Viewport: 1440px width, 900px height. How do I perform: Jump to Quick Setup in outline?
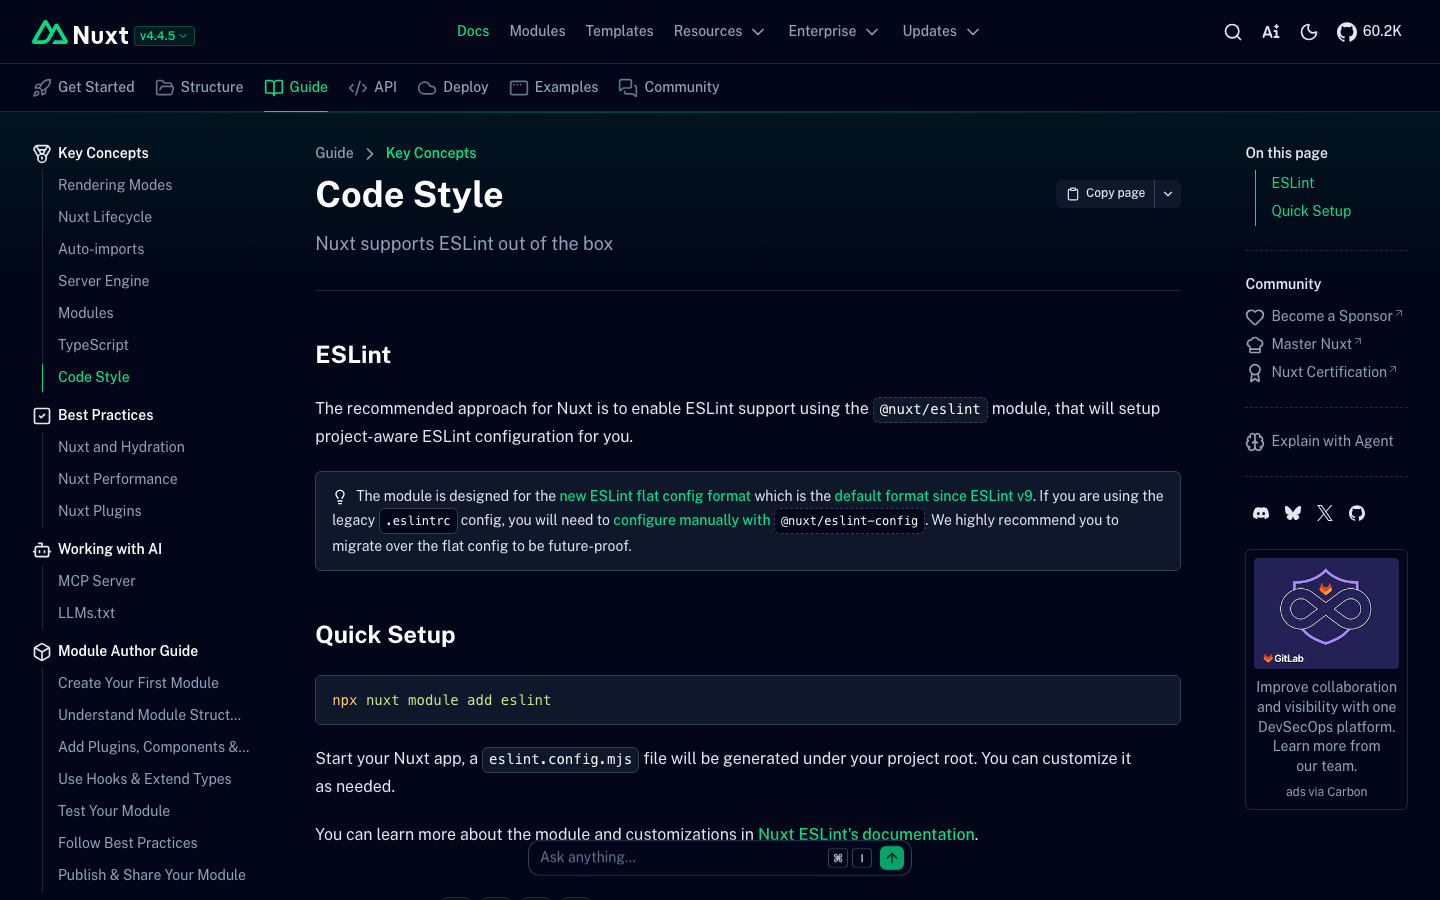pos(1311,211)
